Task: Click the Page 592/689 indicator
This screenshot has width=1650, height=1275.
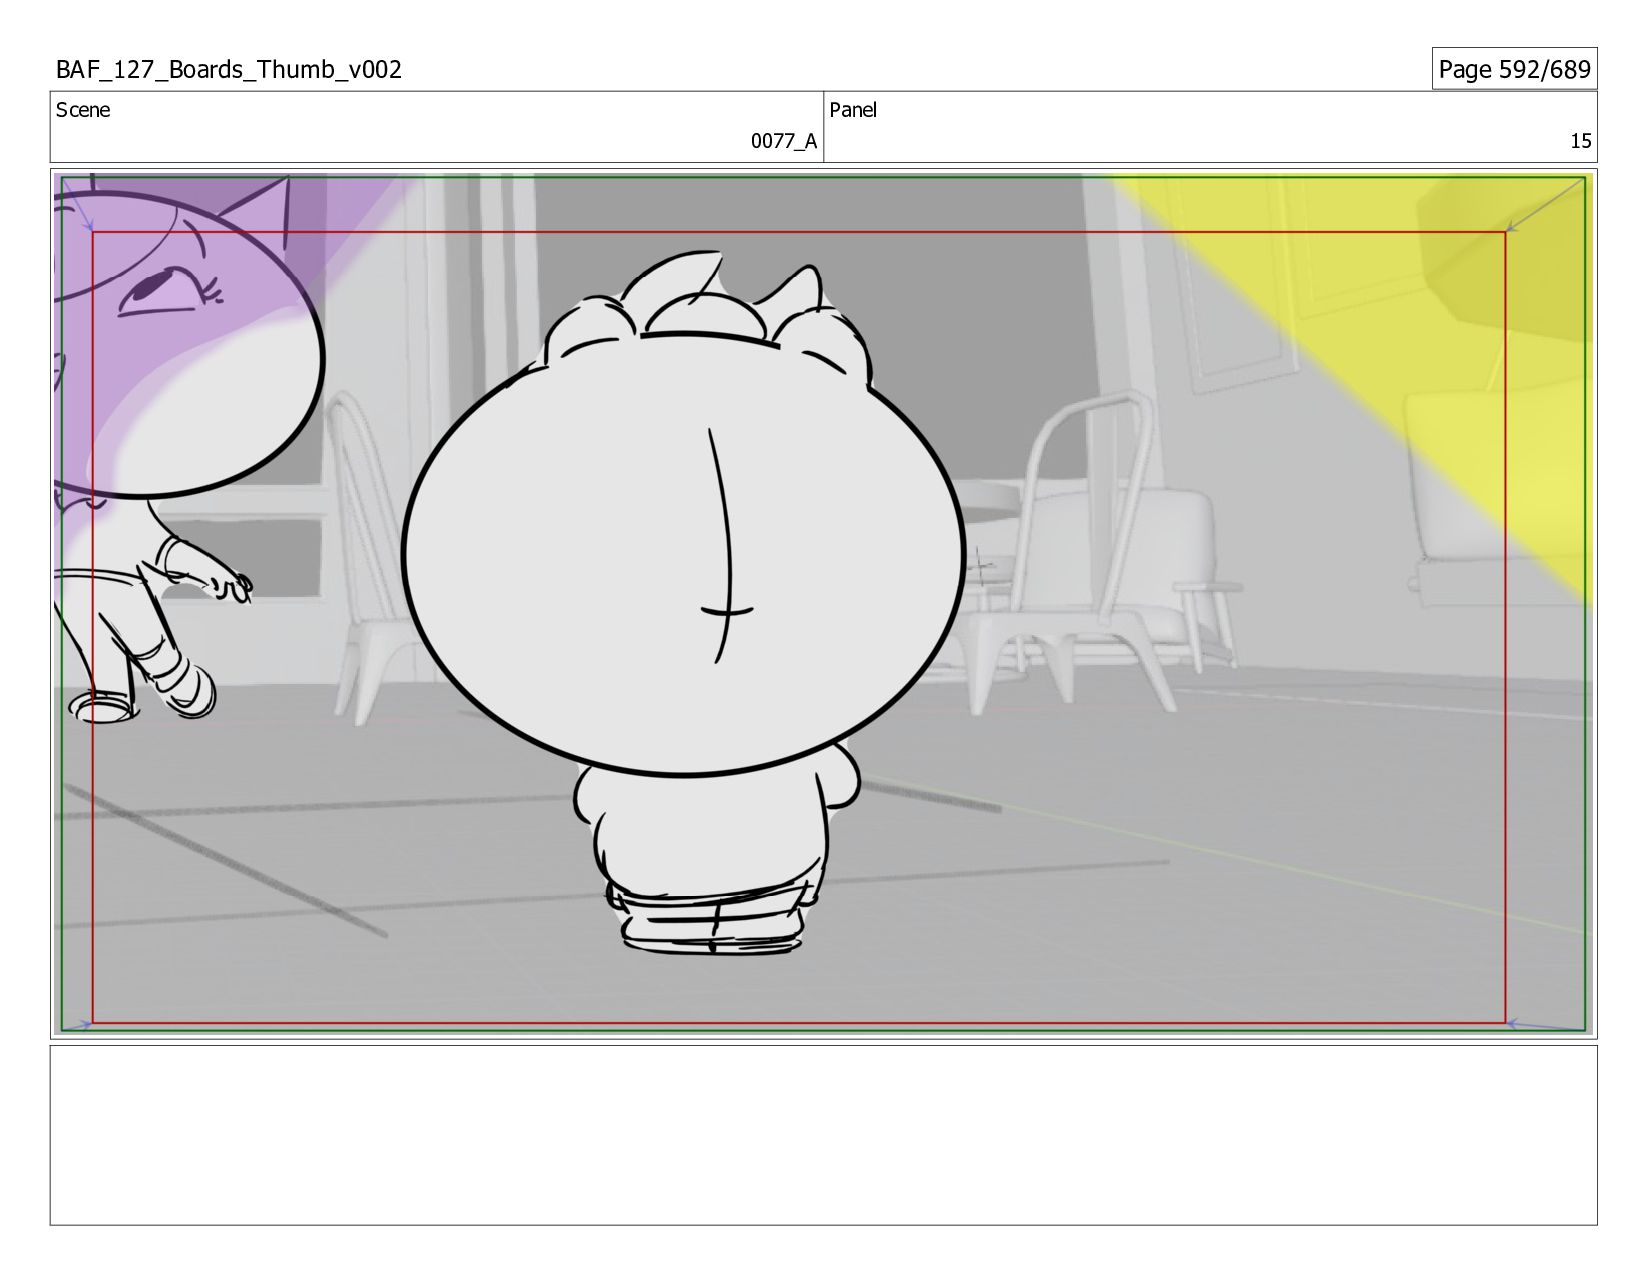Action: pyautogui.click(x=1514, y=69)
